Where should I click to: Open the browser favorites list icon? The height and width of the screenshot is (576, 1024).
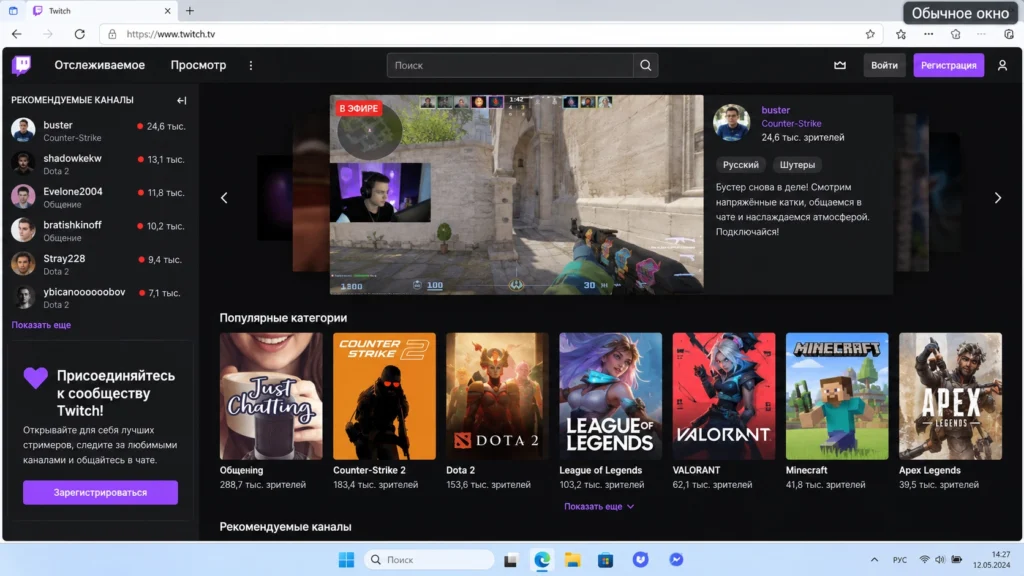(x=901, y=34)
